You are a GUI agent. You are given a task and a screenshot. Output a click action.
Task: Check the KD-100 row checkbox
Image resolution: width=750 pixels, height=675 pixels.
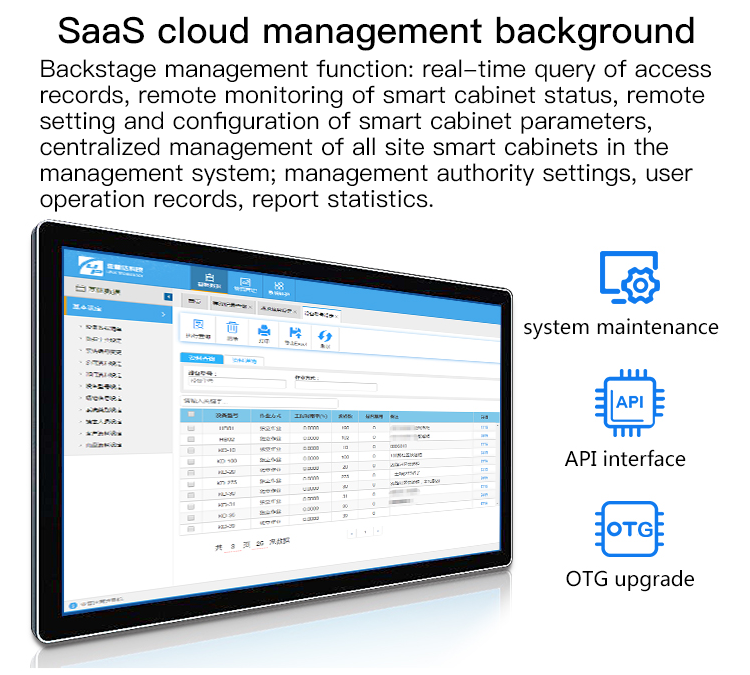pyautogui.click(x=191, y=462)
